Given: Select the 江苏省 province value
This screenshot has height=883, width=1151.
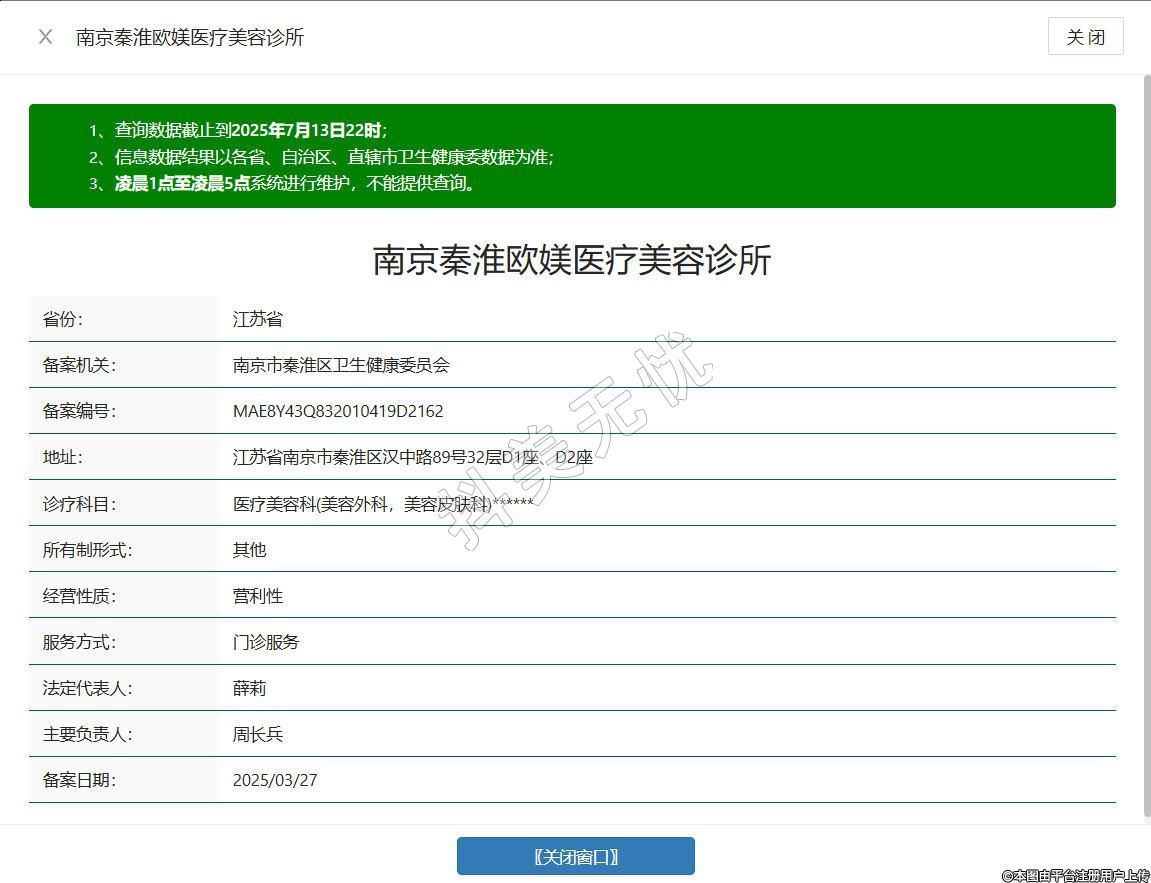Looking at the screenshot, I should [258, 319].
